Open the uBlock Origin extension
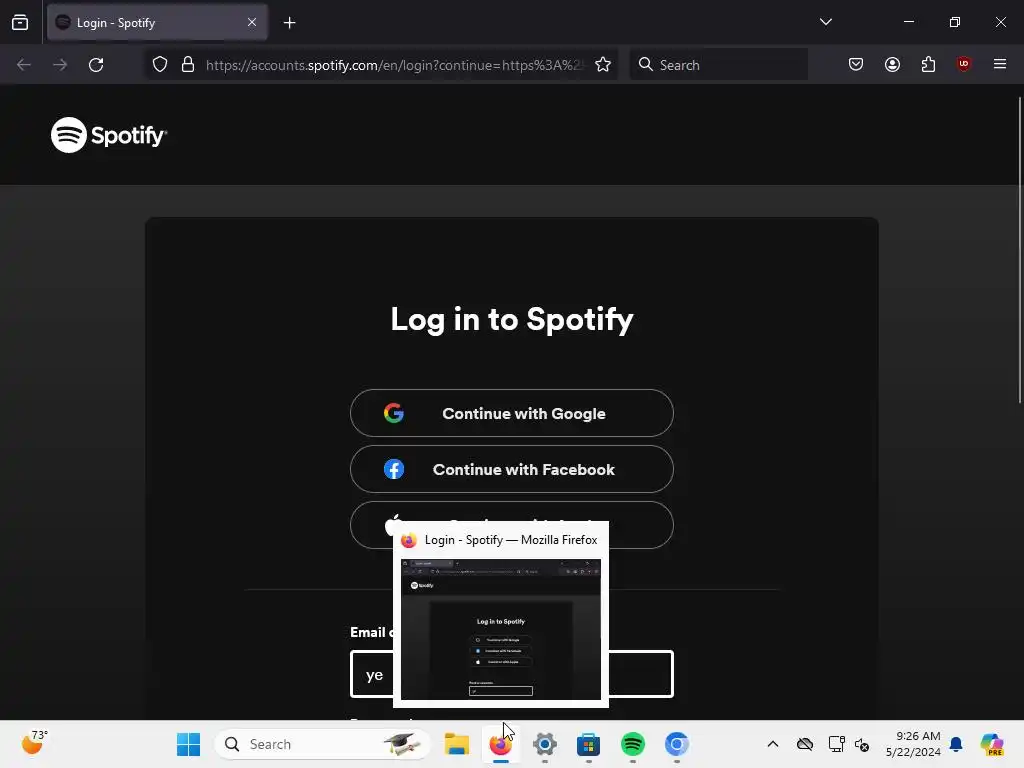This screenshot has width=1024, height=768. click(x=963, y=64)
